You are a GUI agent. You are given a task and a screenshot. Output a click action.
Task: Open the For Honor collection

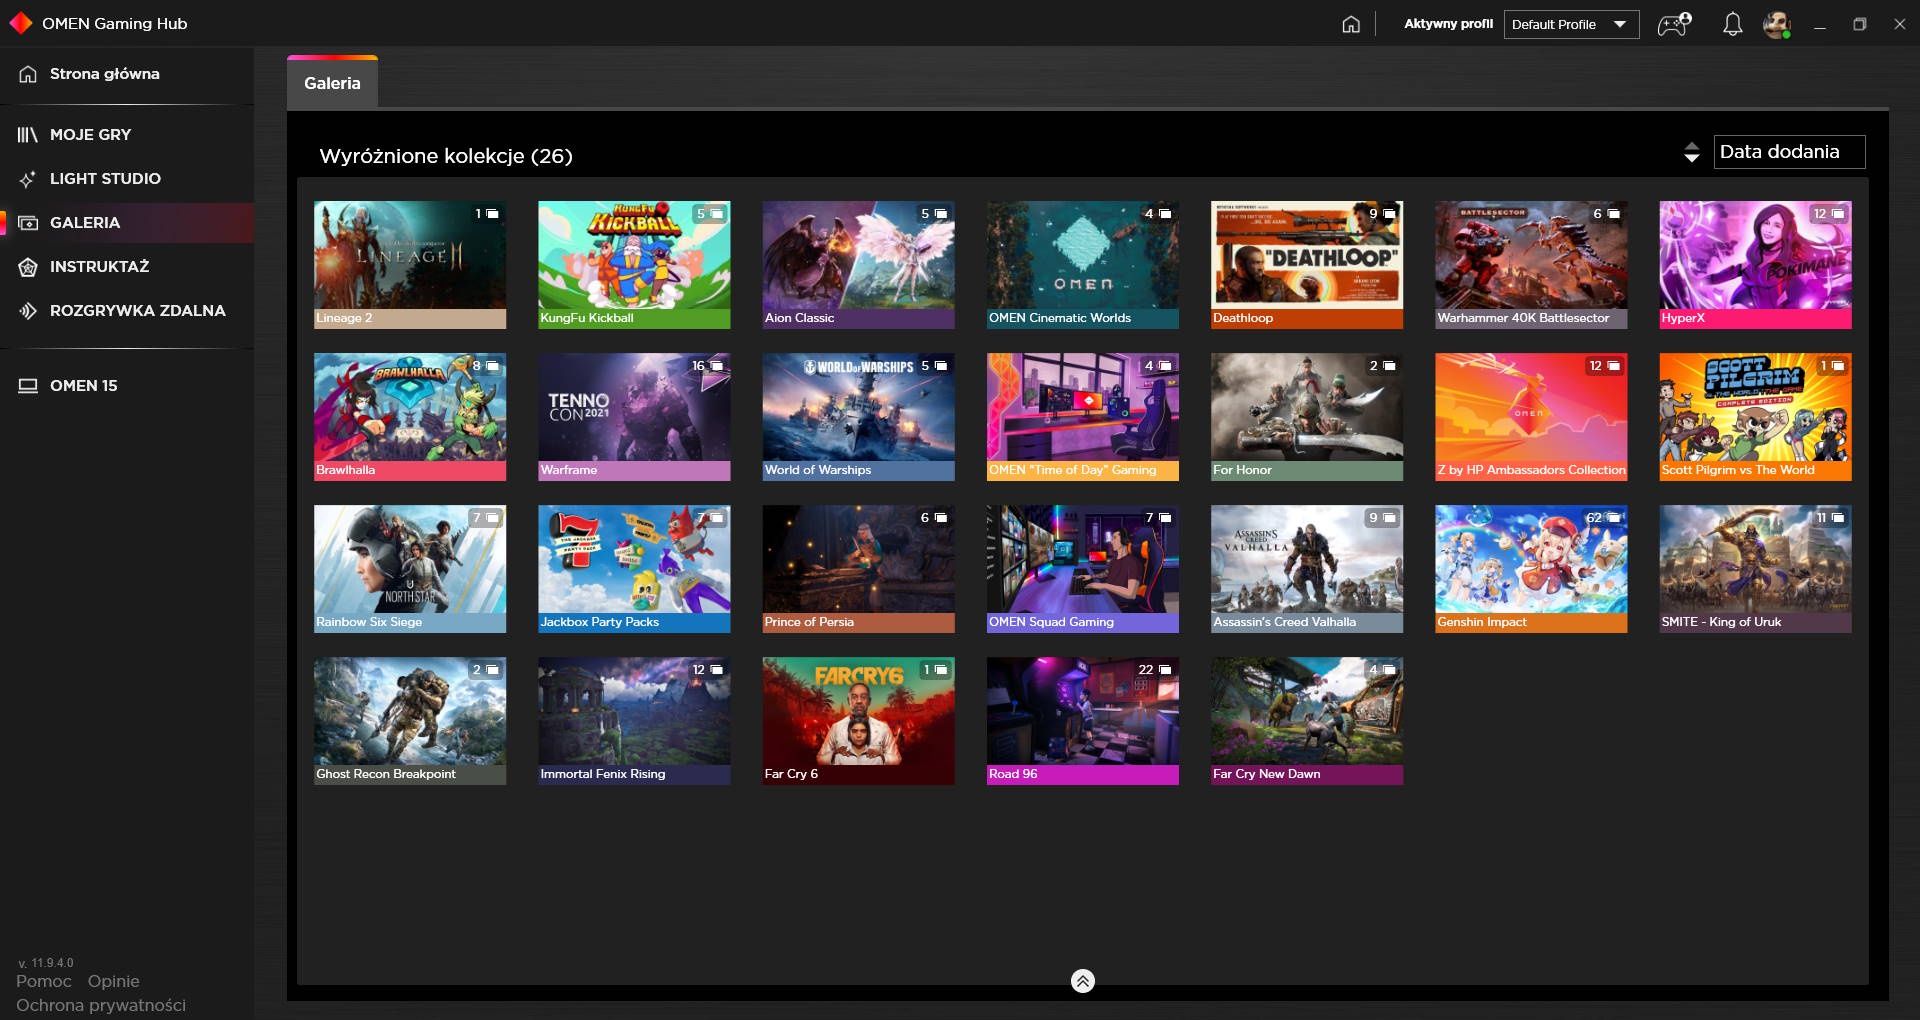point(1307,417)
